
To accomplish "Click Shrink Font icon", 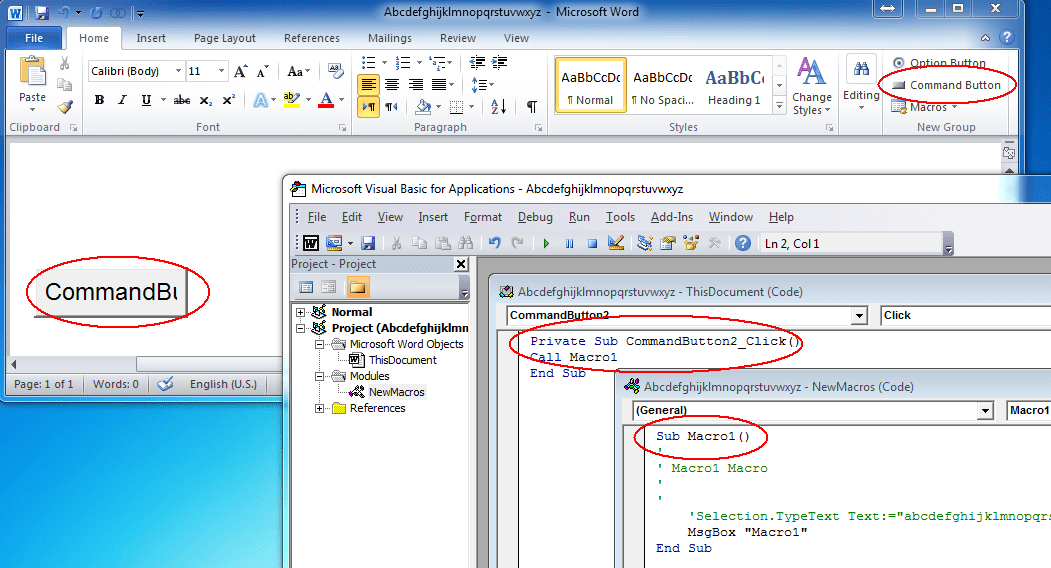I will [x=263, y=71].
